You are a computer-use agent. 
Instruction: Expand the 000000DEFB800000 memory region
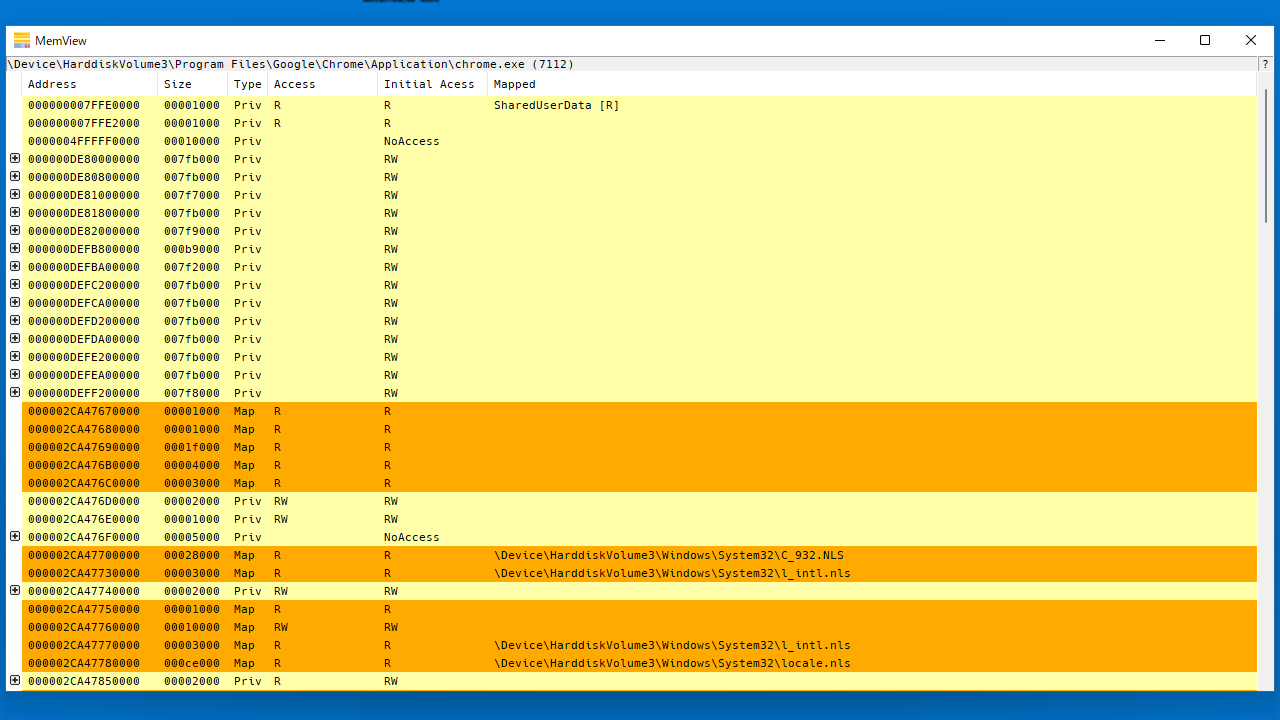click(15, 249)
